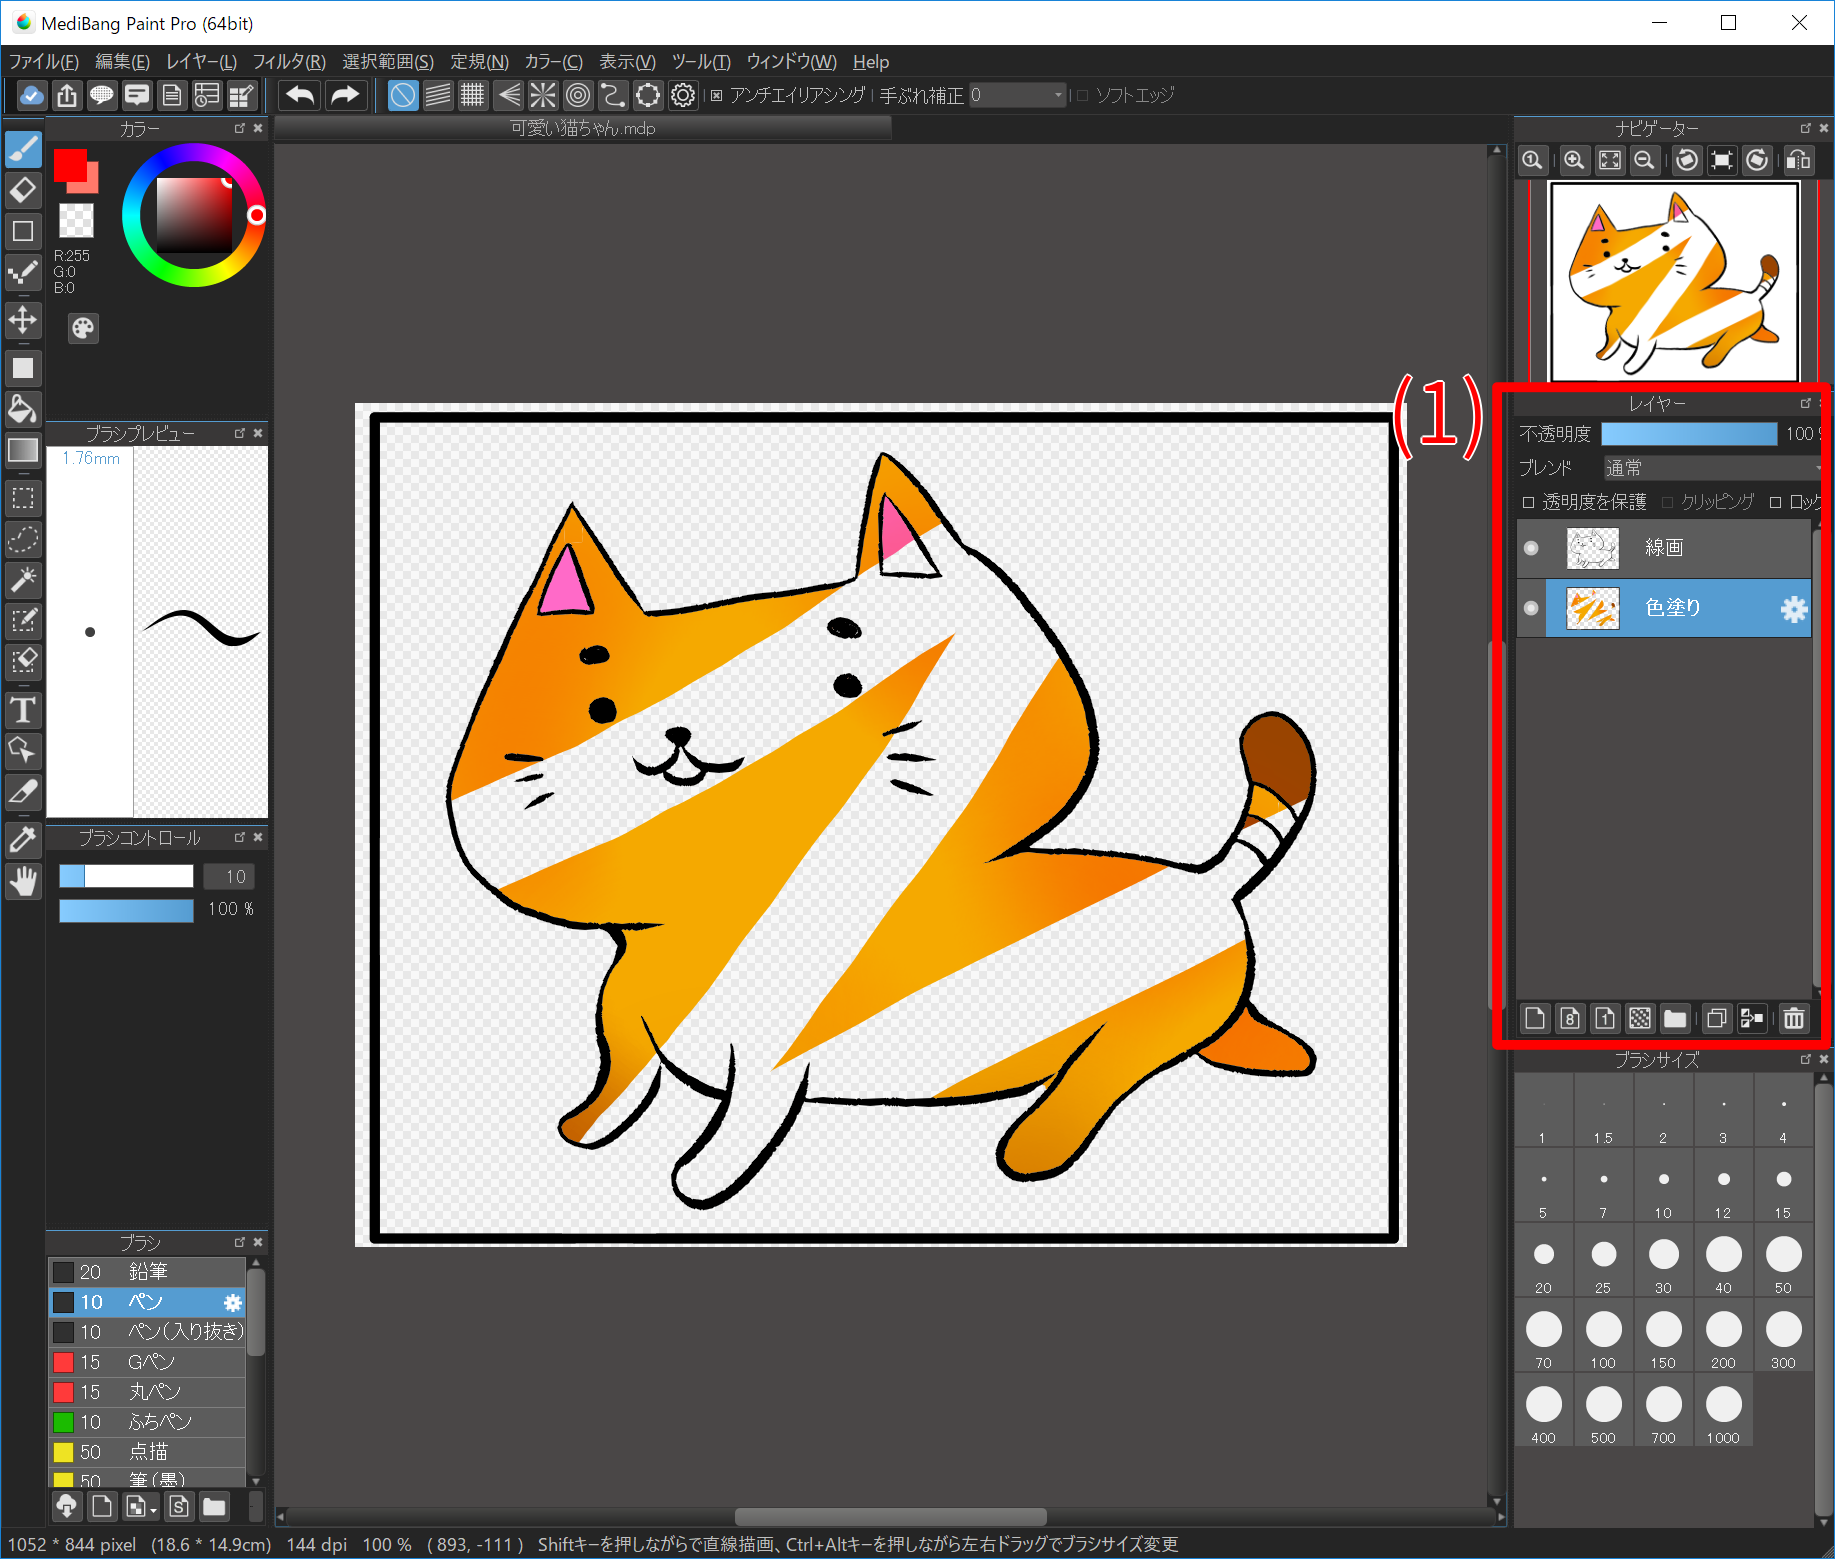The height and width of the screenshot is (1559, 1835).
Task: Select the Bucket fill tool
Action: click(x=23, y=410)
